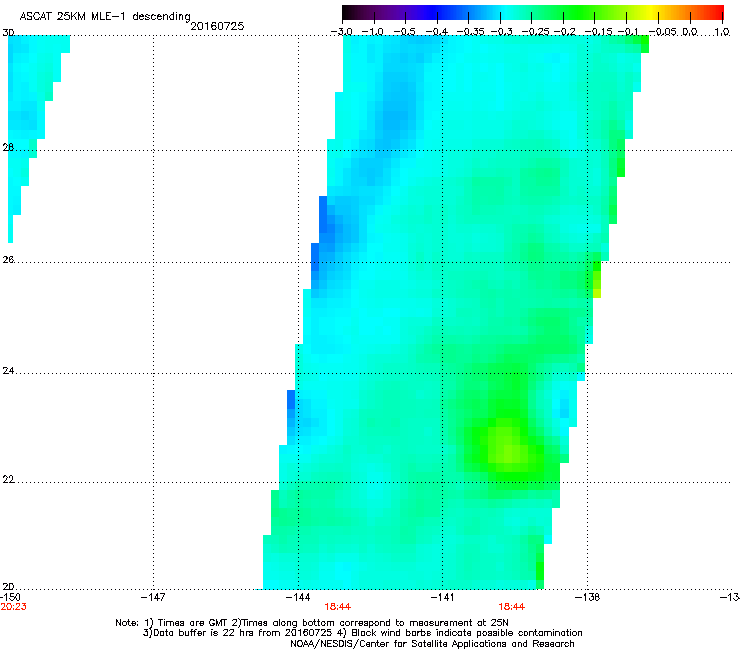740x650 pixels.
Task: Click the -1.0 color scale label
Action: pos(372,32)
